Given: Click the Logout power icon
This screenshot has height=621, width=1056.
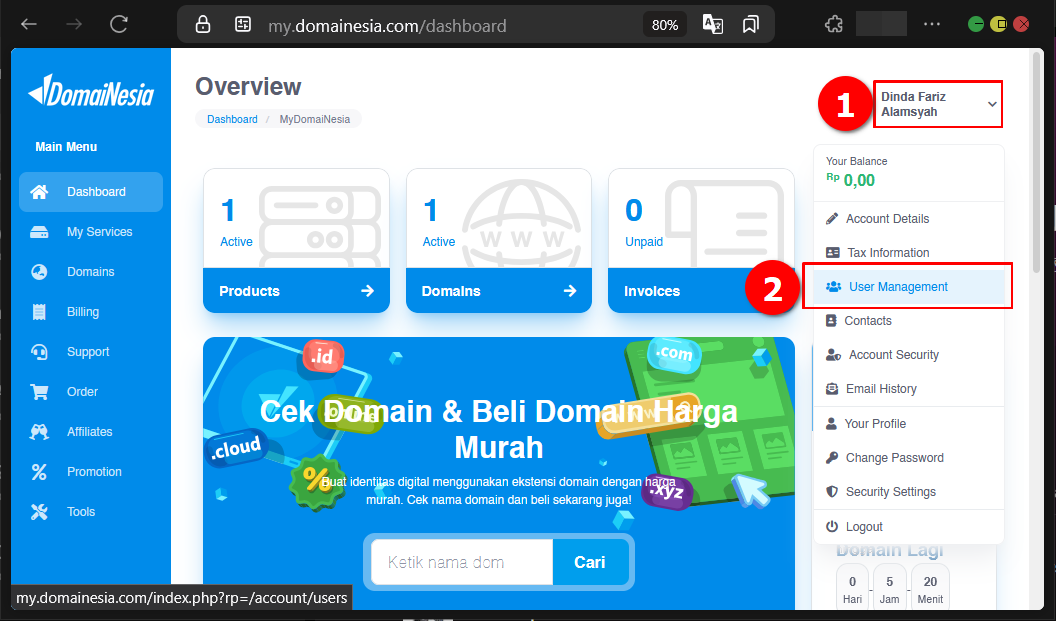Looking at the screenshot, I should (832, 527).
